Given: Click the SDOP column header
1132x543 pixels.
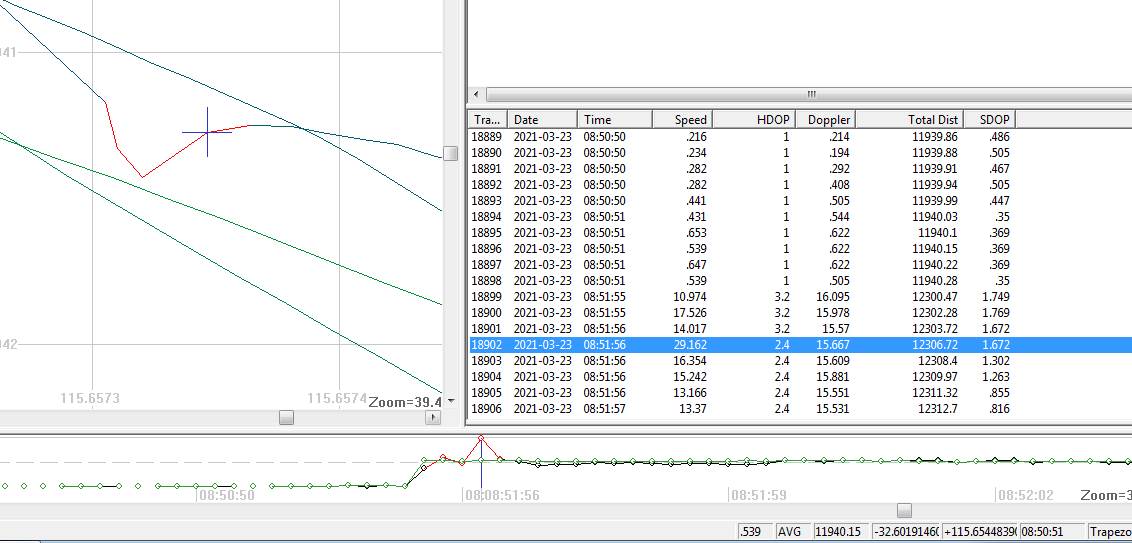Looking at the screenshot, I should 990,119.
